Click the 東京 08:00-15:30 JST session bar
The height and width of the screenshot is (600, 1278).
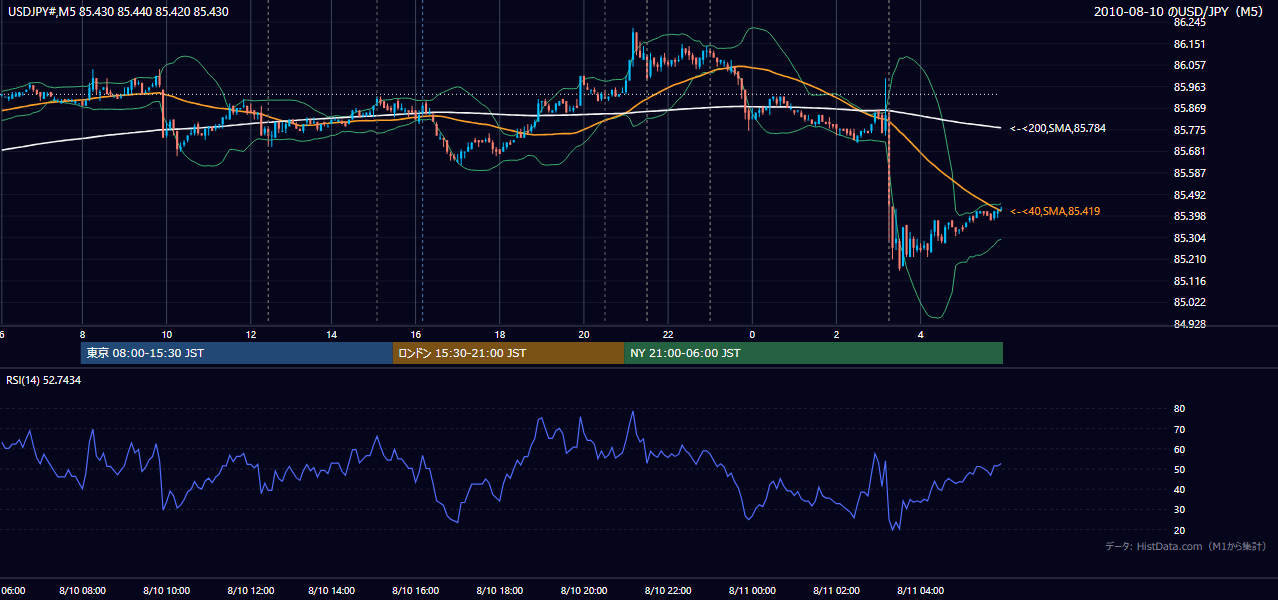[237, 353]
